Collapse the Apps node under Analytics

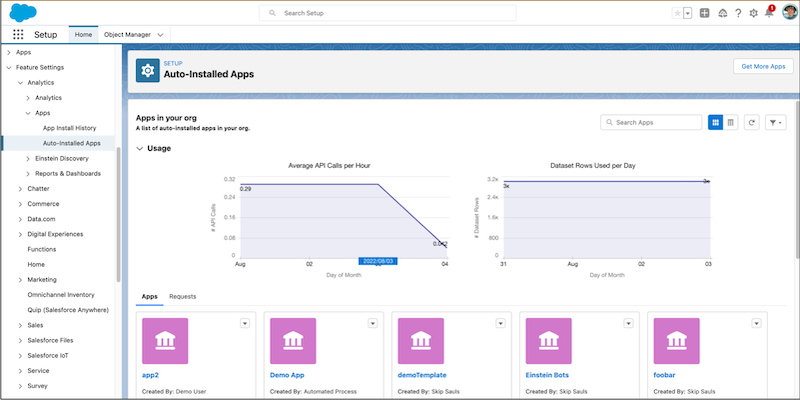point(28,113)
